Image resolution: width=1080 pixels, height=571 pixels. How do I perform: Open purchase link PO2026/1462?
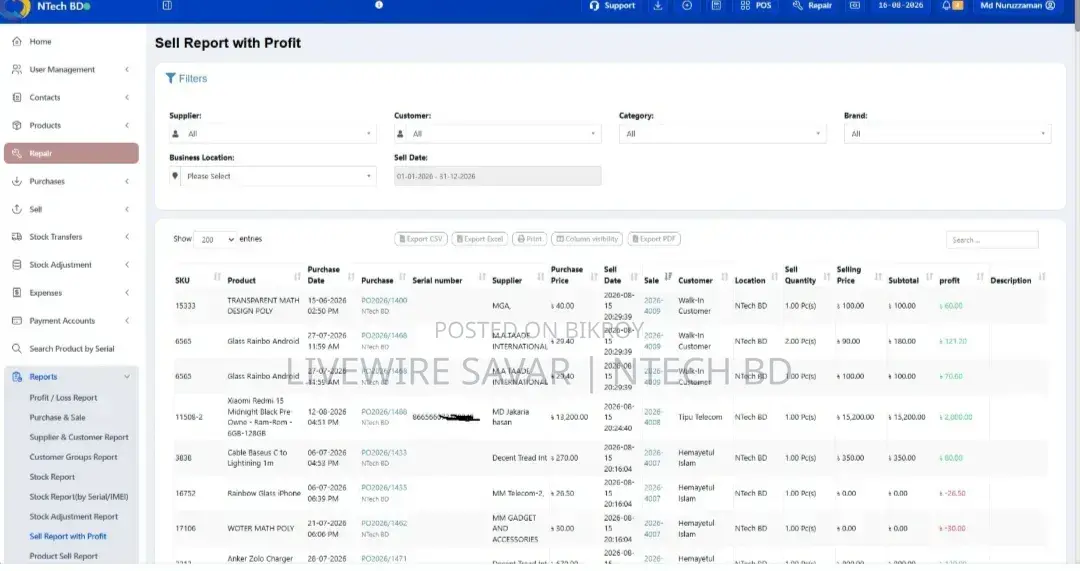point(384,523)
